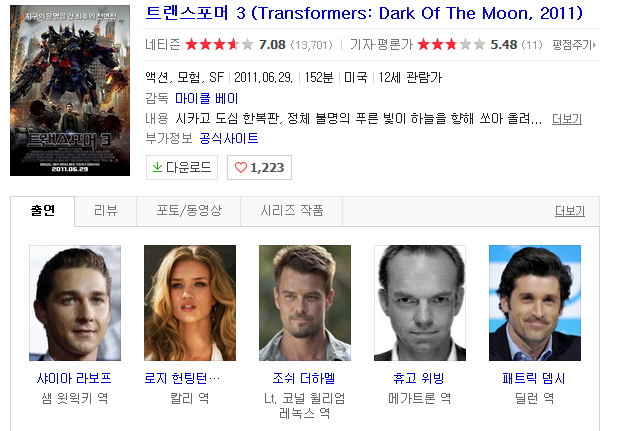617x431 pixels.
Task: Click the Transformers 3 movie poster
Action: coord(70,90)
